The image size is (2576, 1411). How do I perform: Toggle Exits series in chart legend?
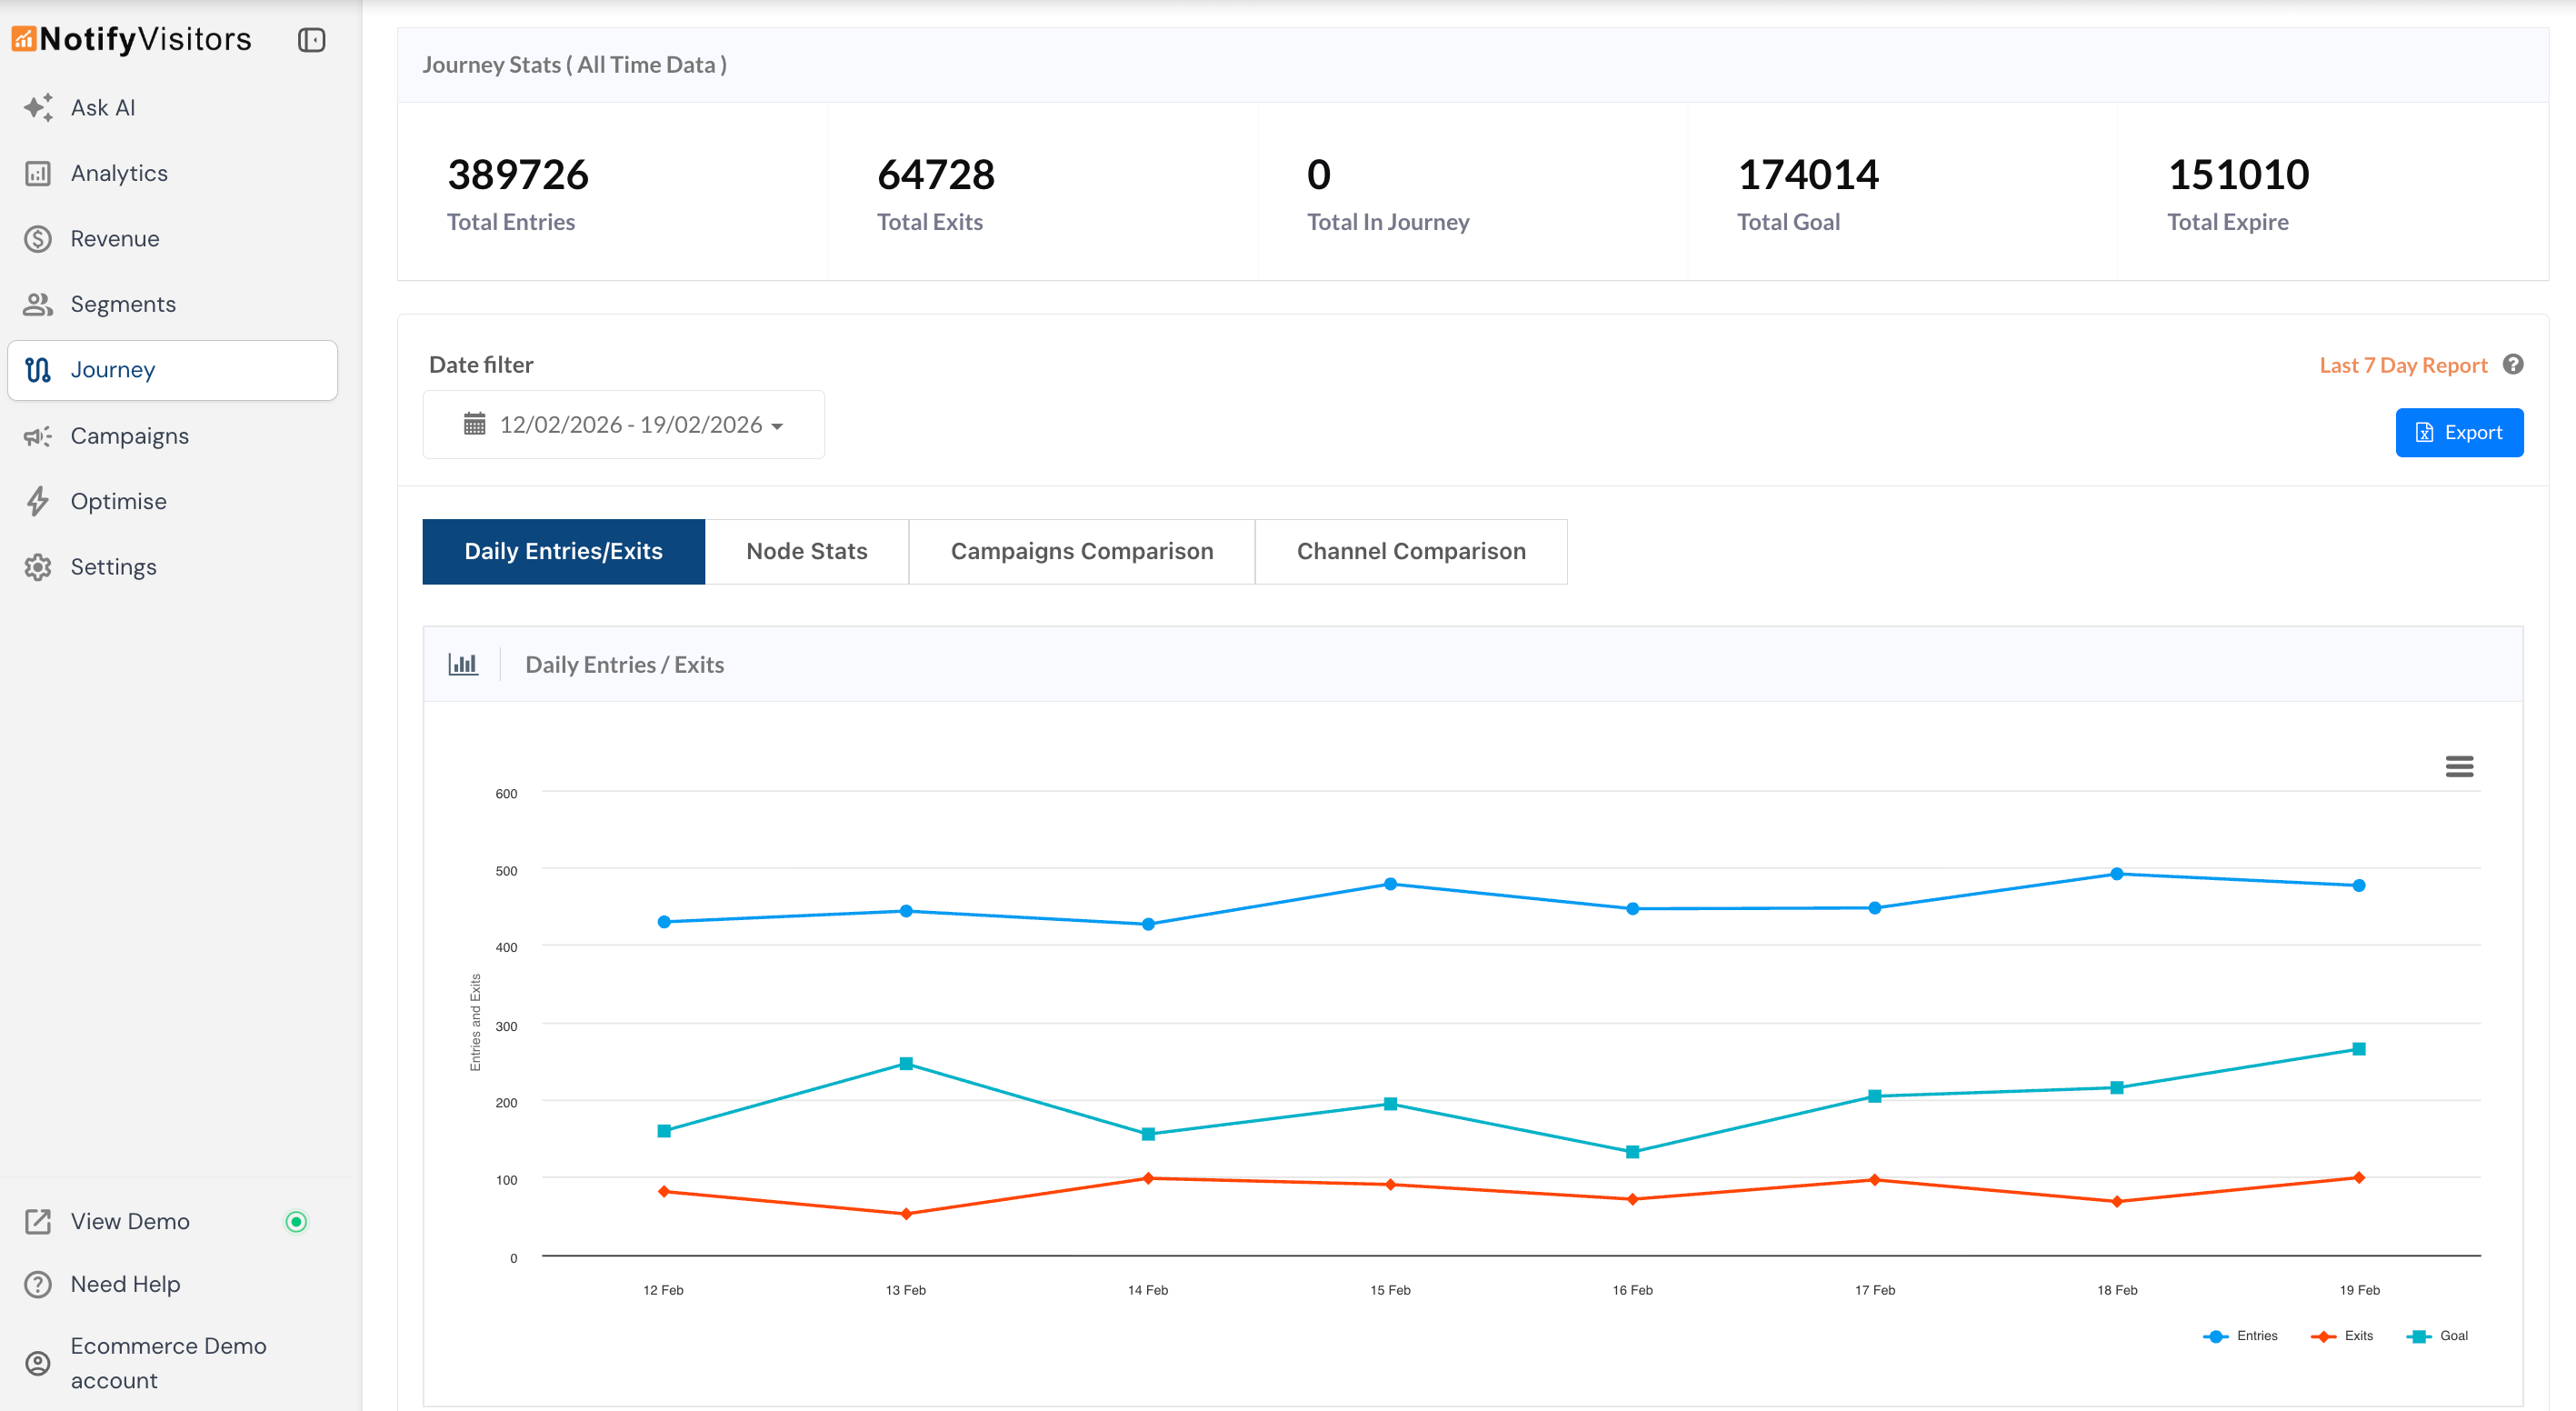(2343, 1336)
